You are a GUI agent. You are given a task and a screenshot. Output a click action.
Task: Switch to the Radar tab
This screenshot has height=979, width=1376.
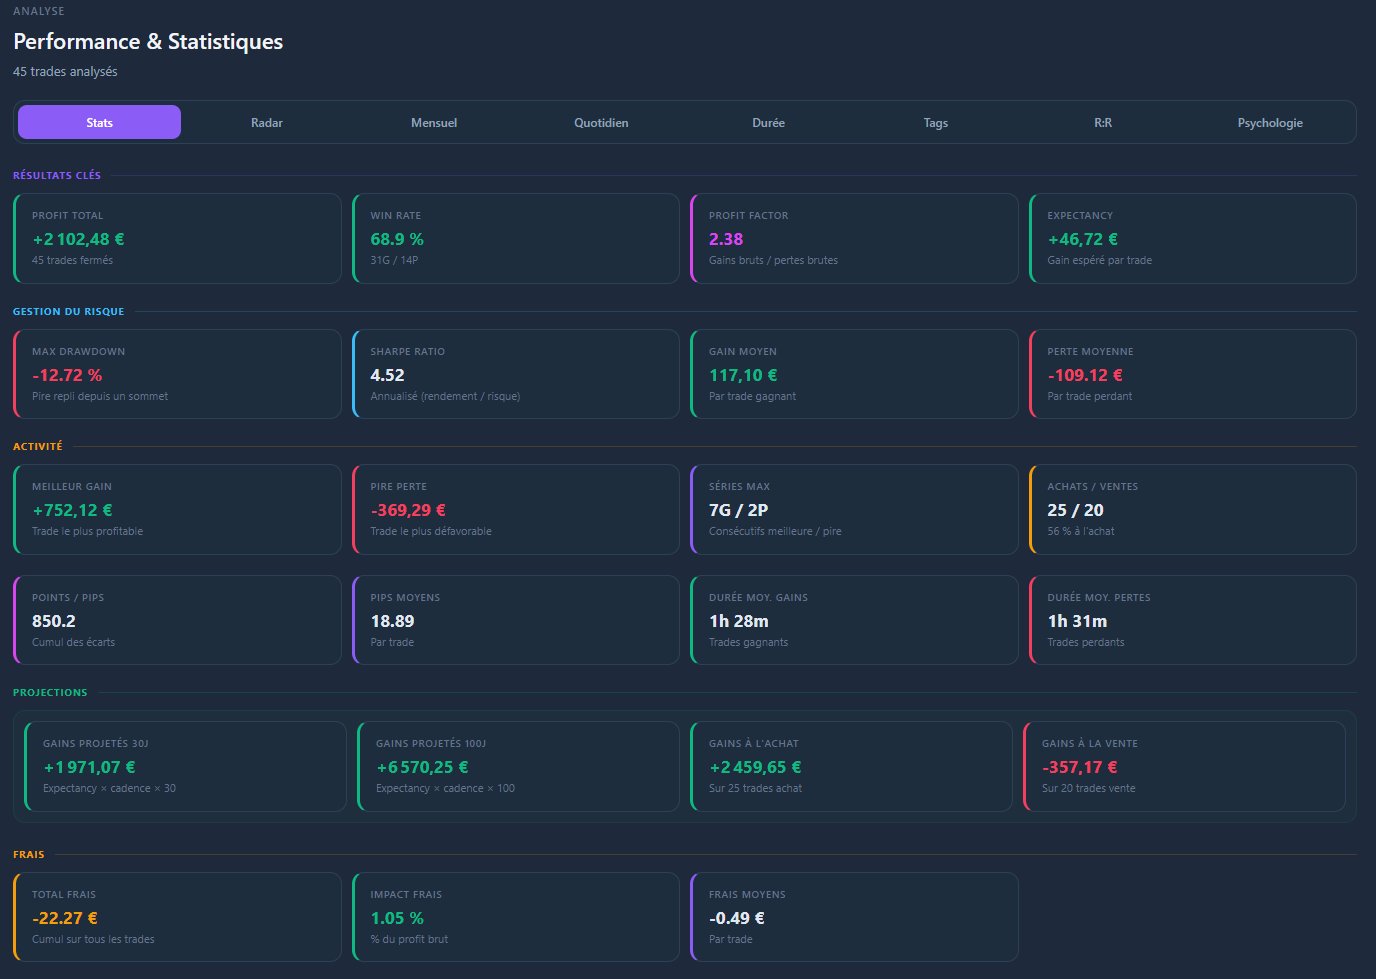tap(267, 122)
